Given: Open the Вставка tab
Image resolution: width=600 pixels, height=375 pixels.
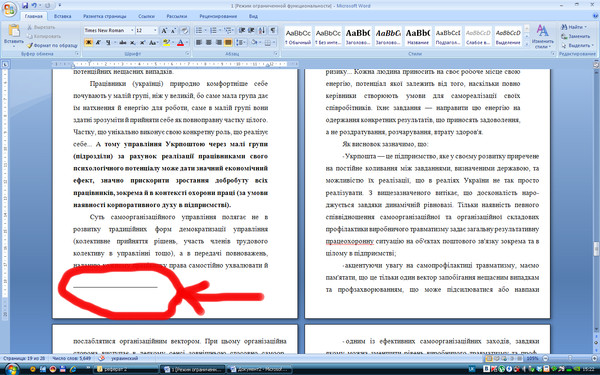Looking at the screenshot, I should pos(62,16).
